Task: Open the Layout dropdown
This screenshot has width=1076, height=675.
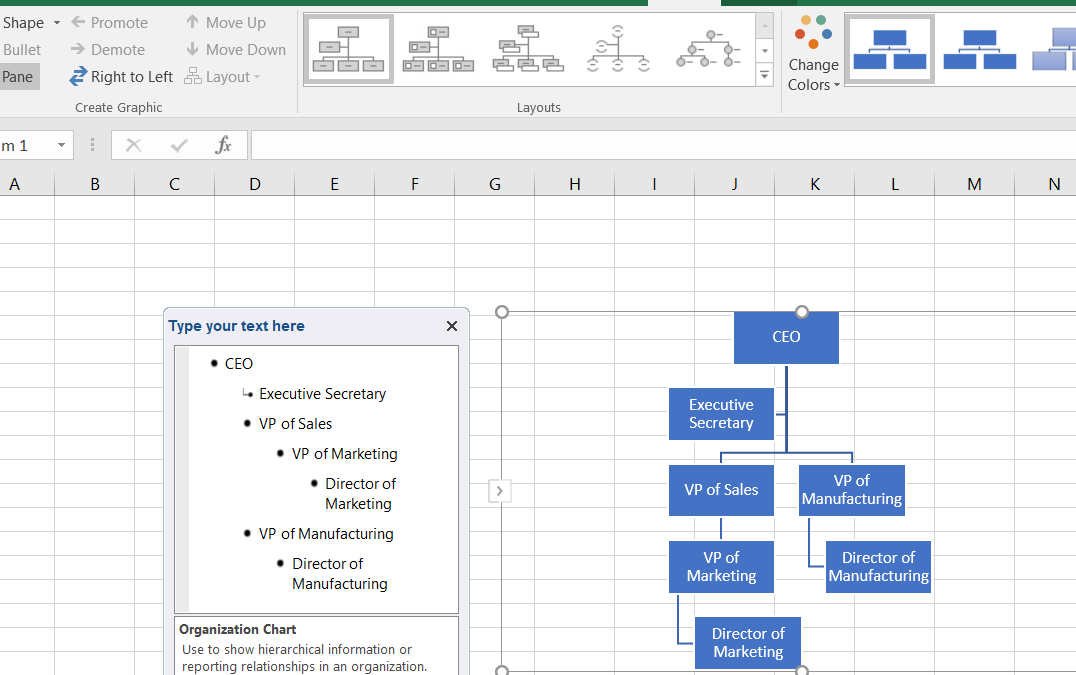Action: click(x=222, y=77)
